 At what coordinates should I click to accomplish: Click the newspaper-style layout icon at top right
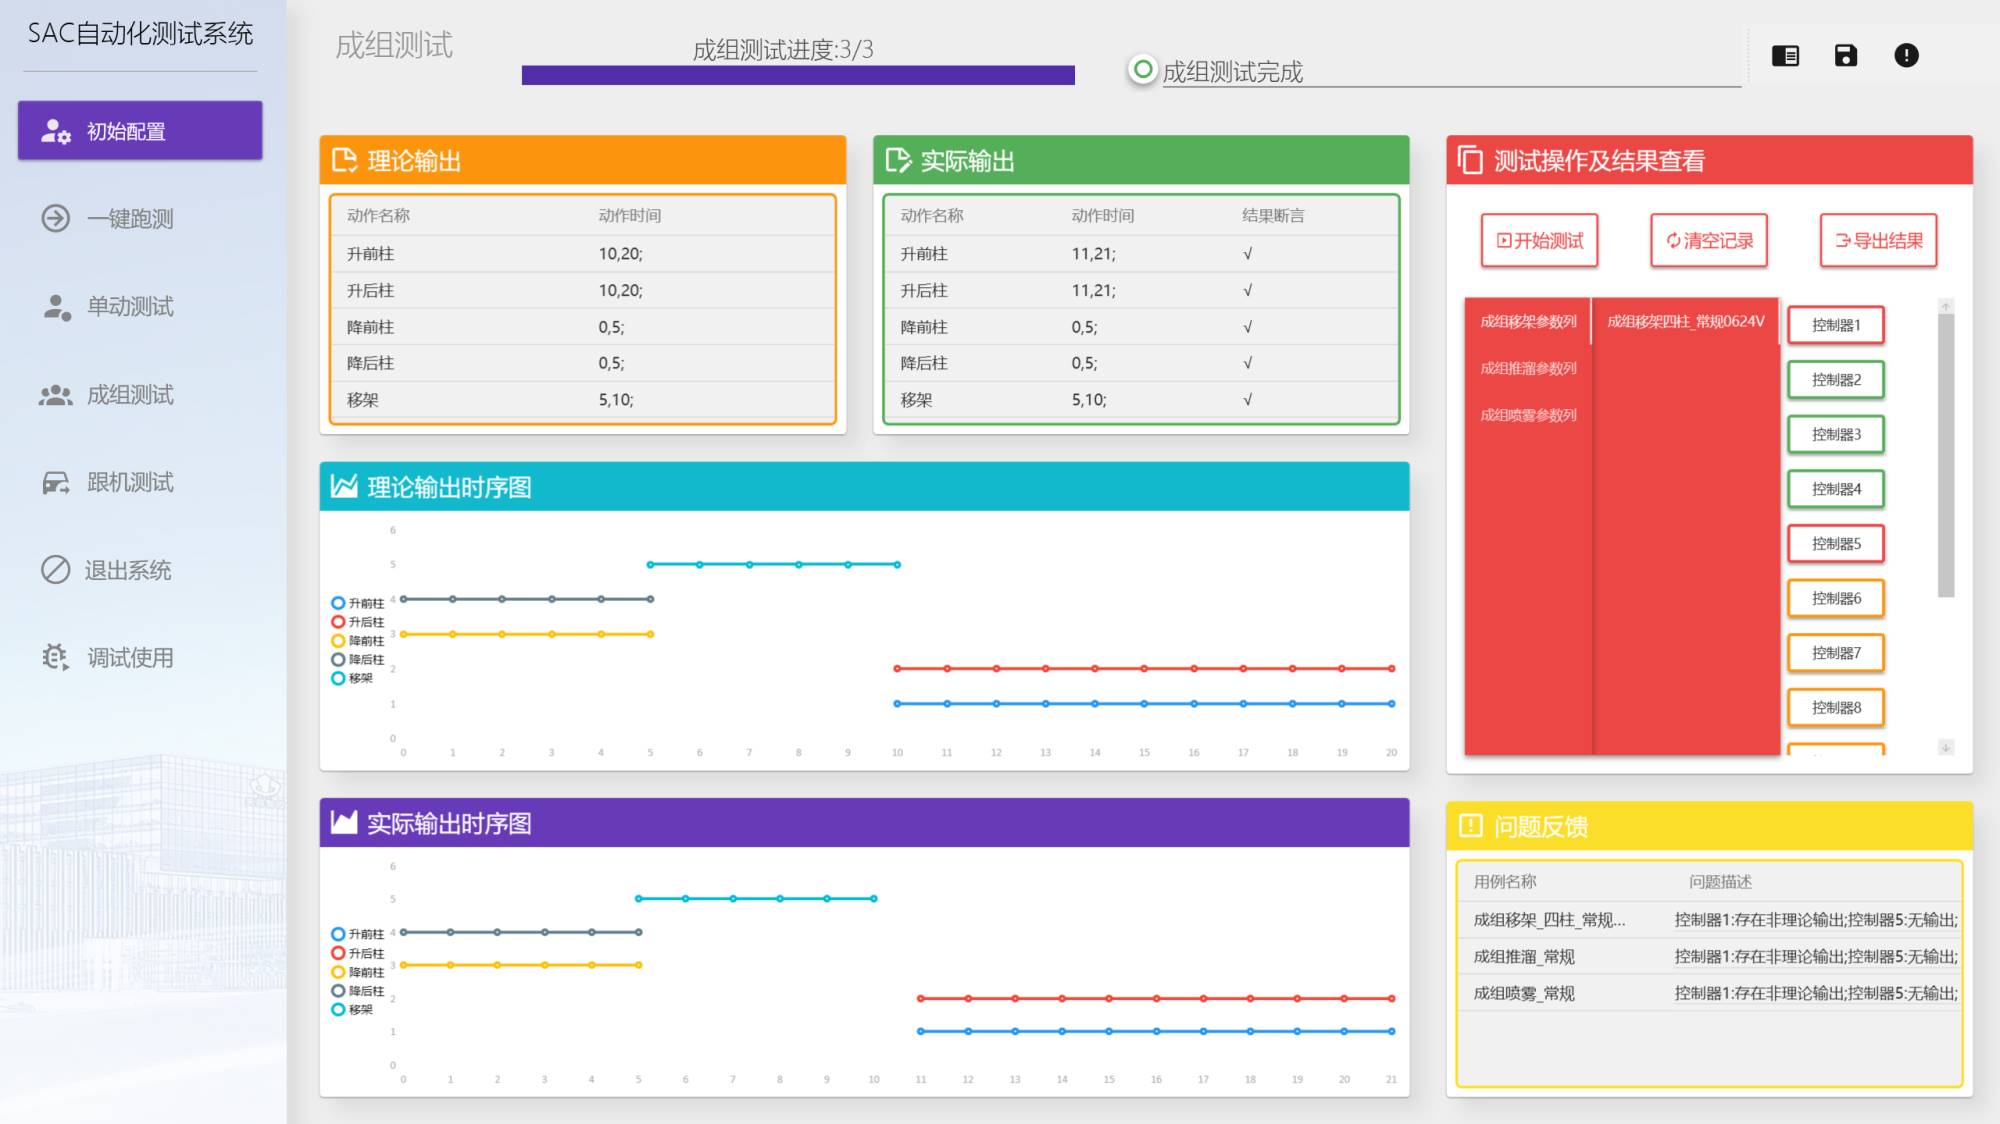click(x=1785, y=56)
